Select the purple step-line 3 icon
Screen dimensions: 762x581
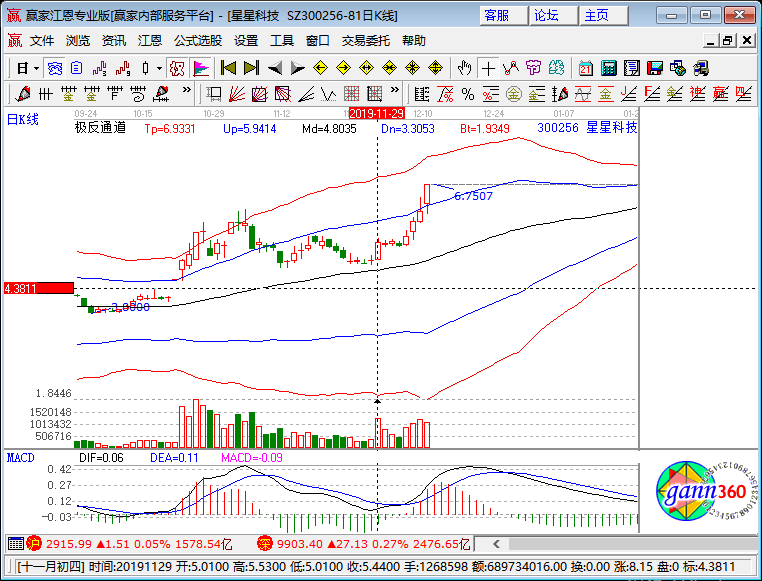[100, 68]
